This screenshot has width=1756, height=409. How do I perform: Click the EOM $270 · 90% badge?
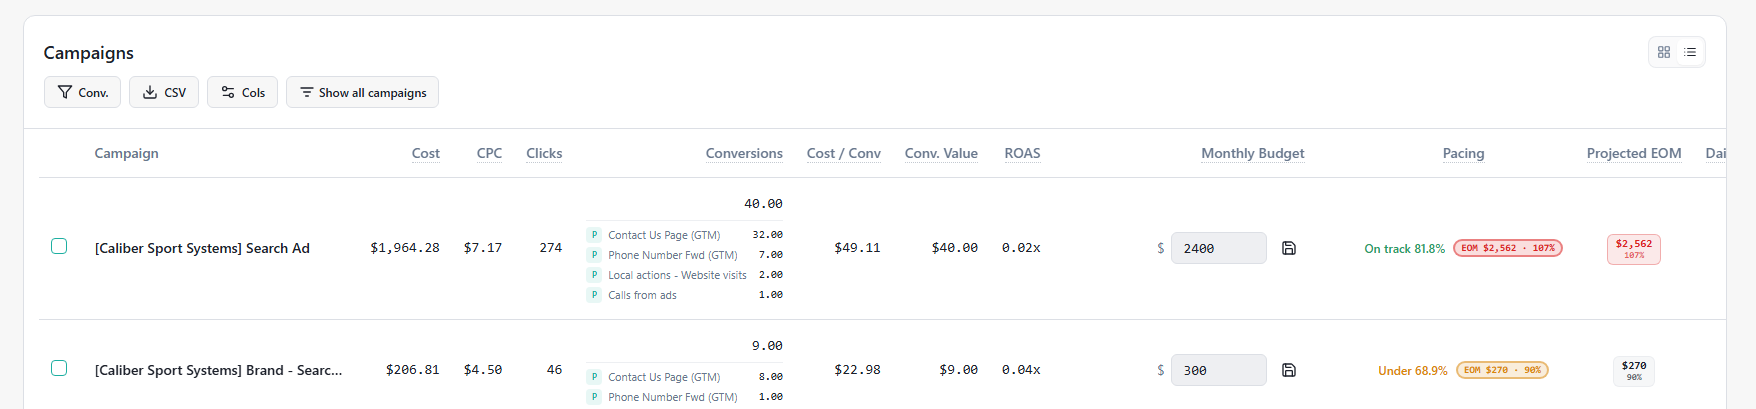tap(1502, 370)
